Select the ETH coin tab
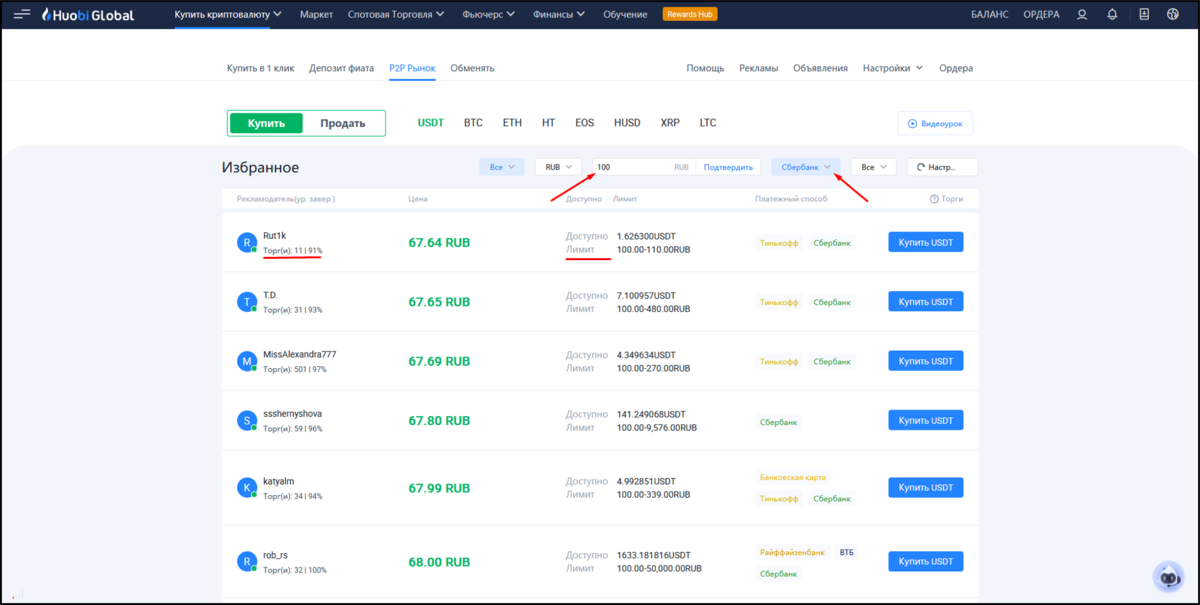 512,123
